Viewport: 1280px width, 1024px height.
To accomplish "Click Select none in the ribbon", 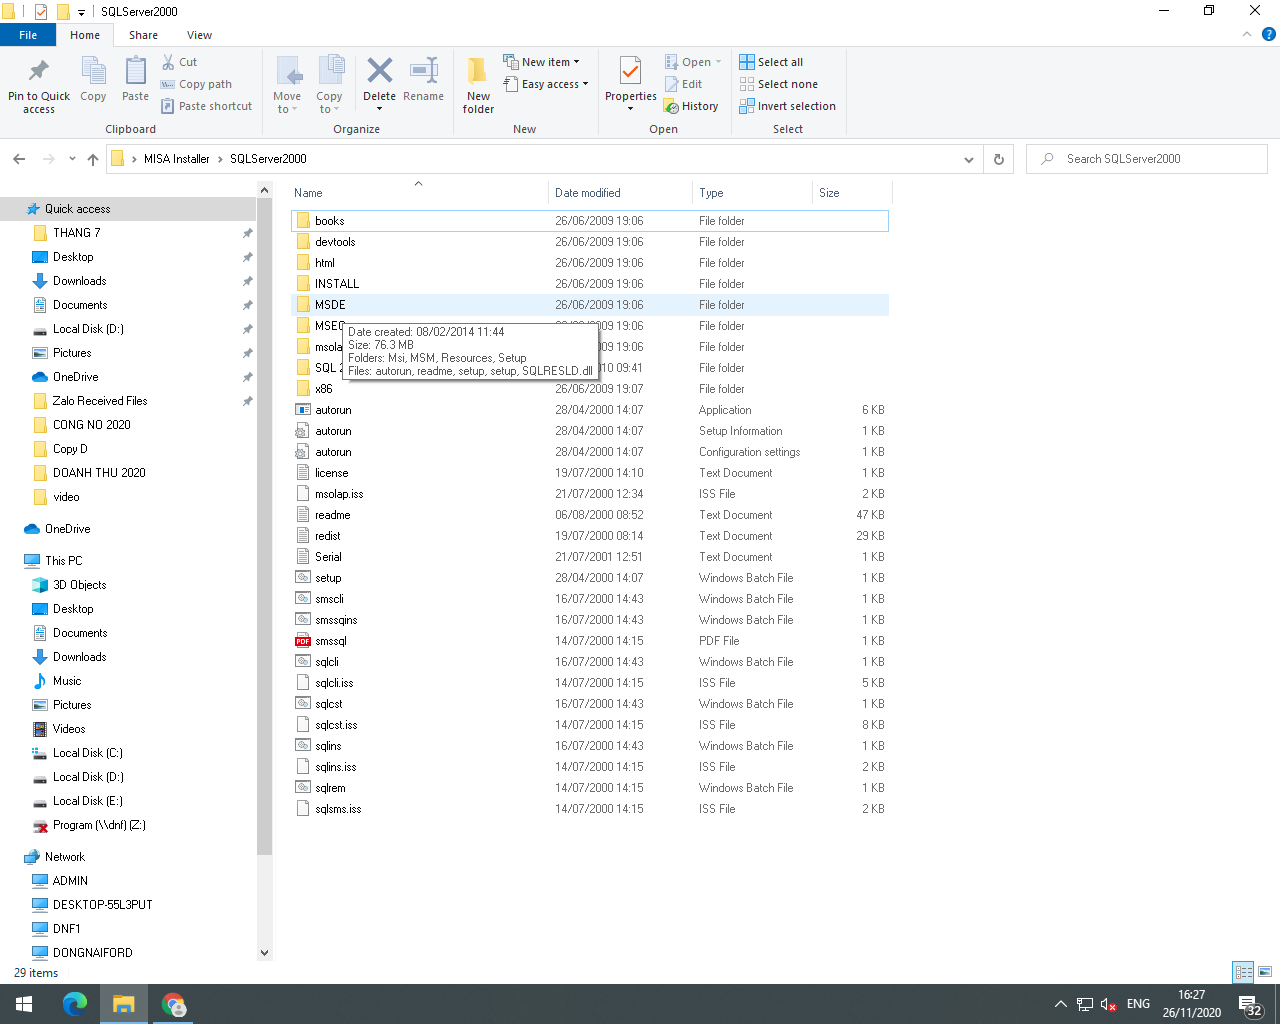I will point(778,84).
